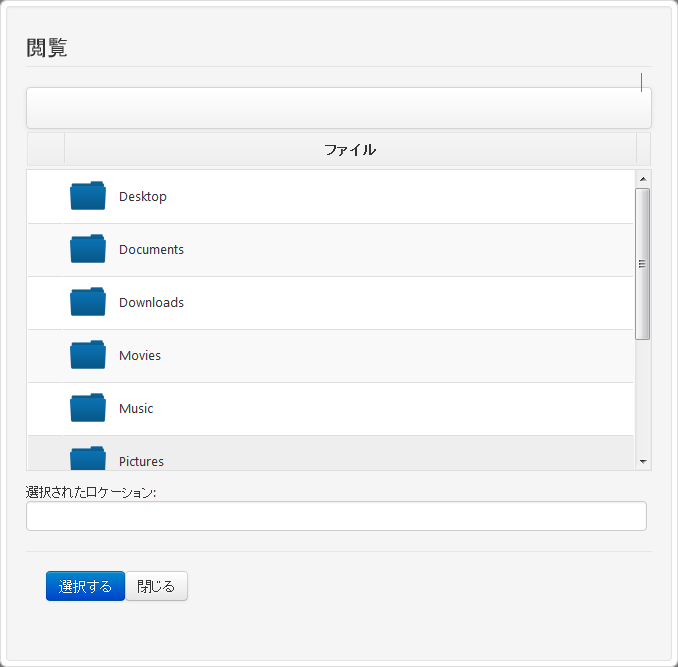Select the Desktop folder name
Image resolution: width=678 pixels, height=667 pixels.
pos(143,197)
